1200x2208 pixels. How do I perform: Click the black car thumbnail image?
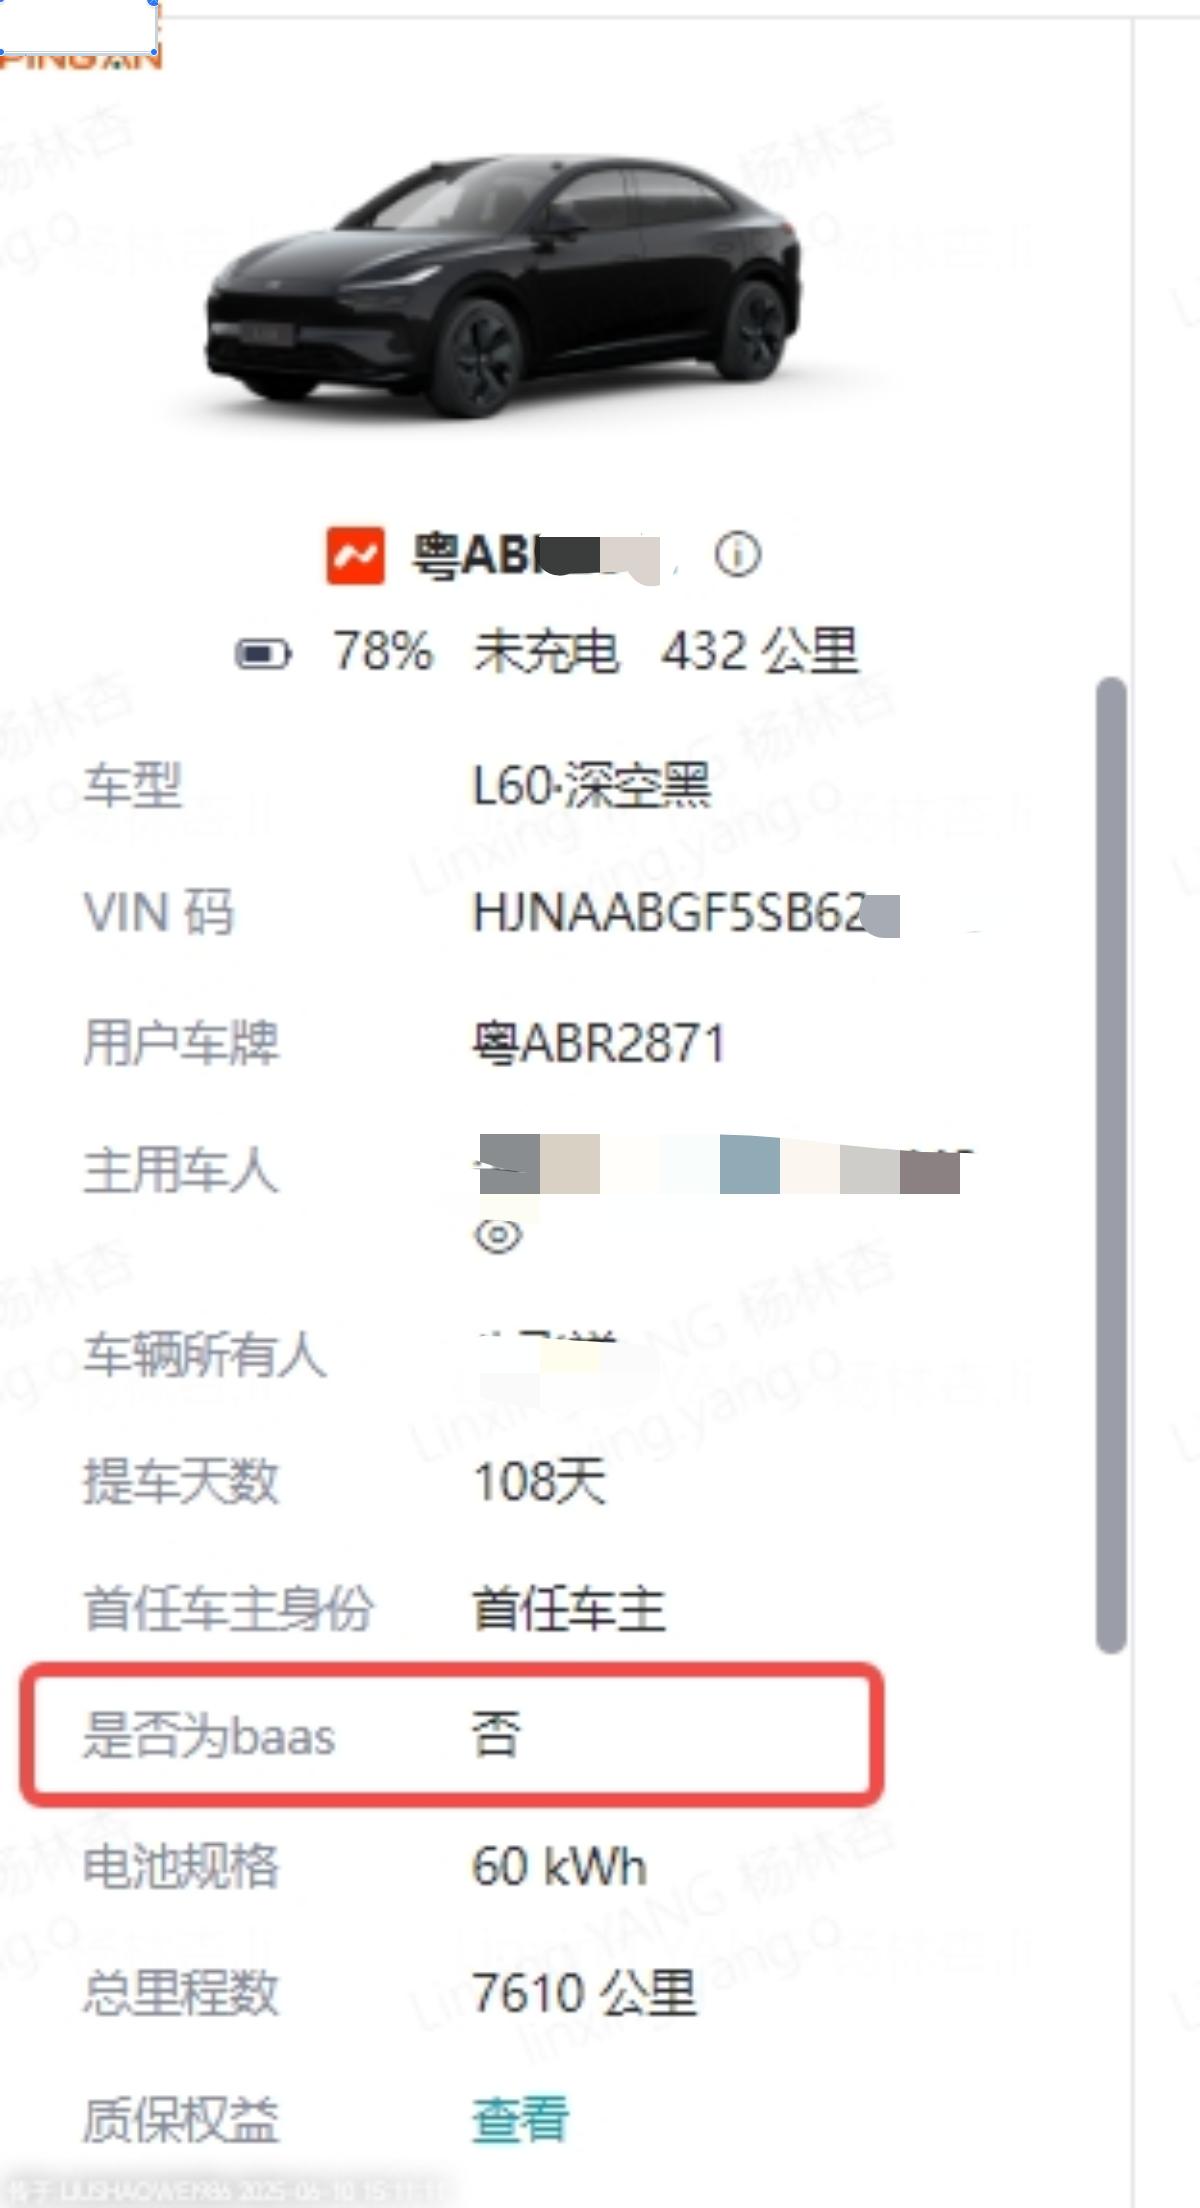pyautogui.click(x=503, y=285)
